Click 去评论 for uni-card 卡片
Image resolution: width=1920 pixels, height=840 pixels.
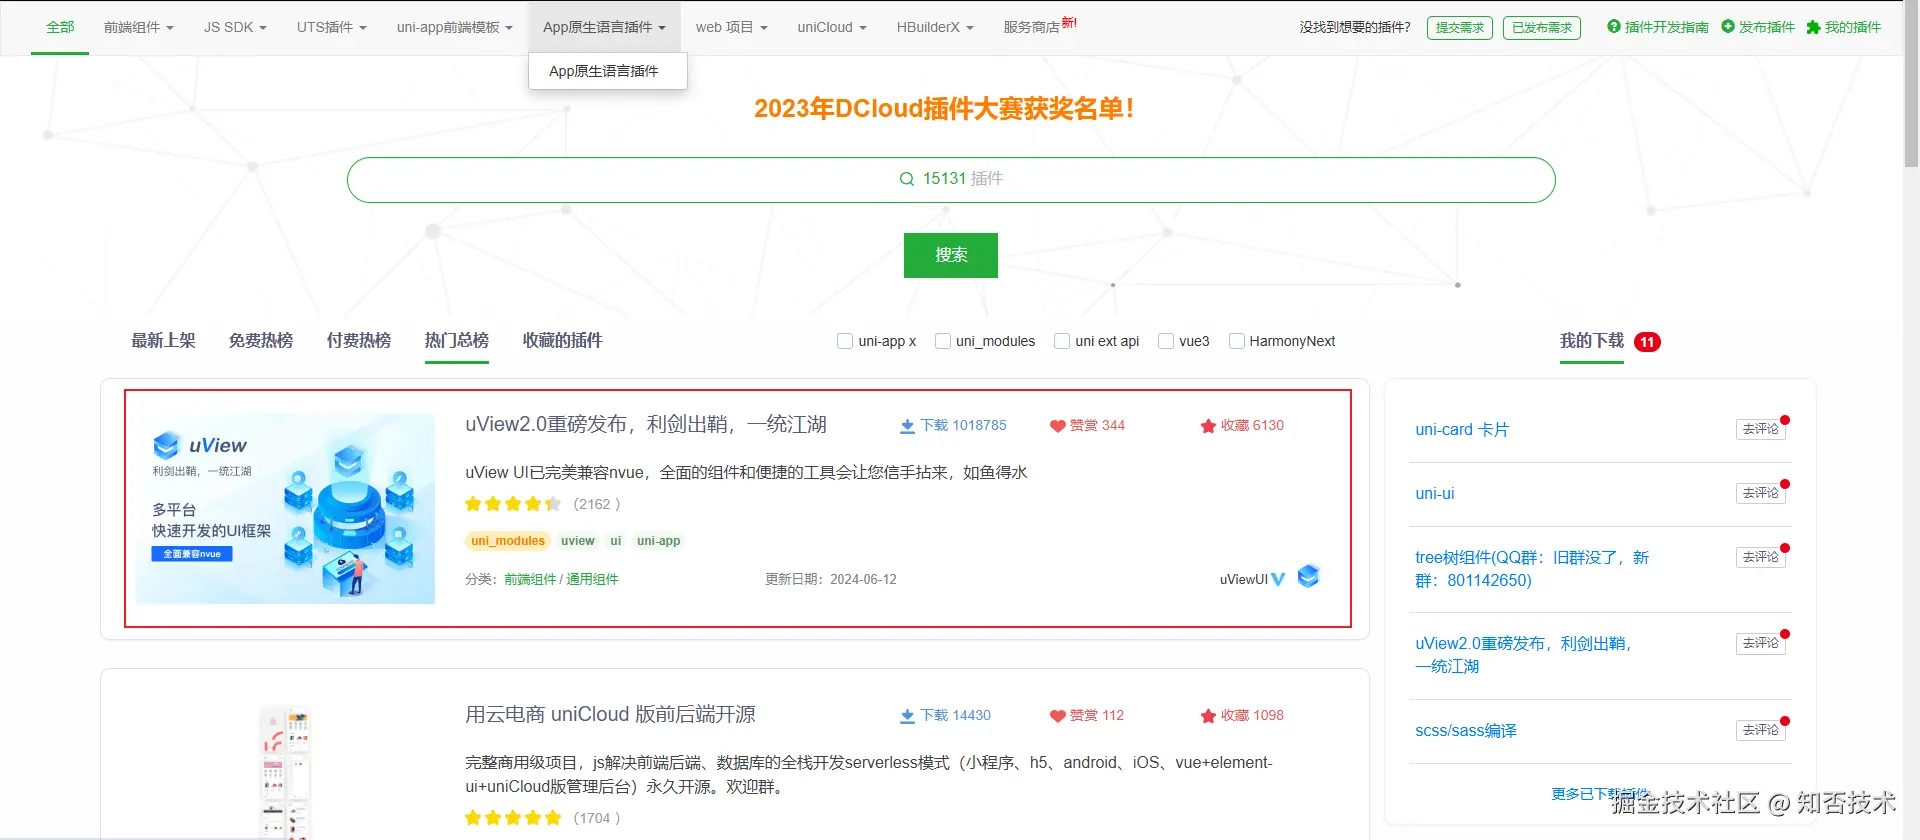[1761, 429]
